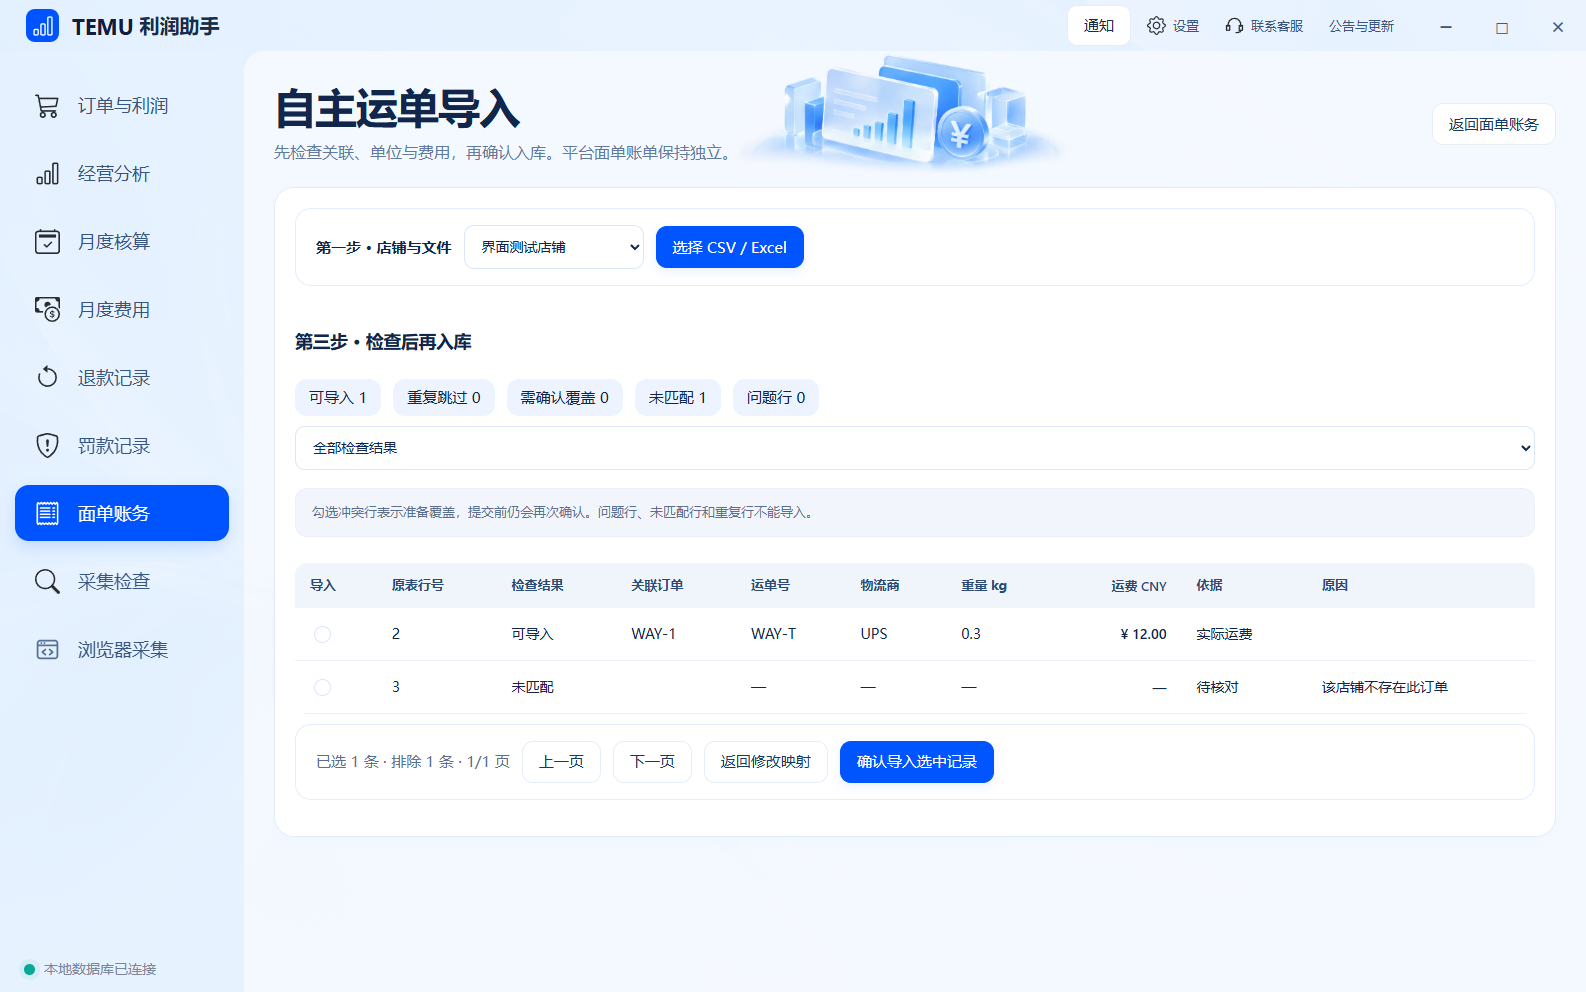Click 返回面单账务 button

point(1494,124)
